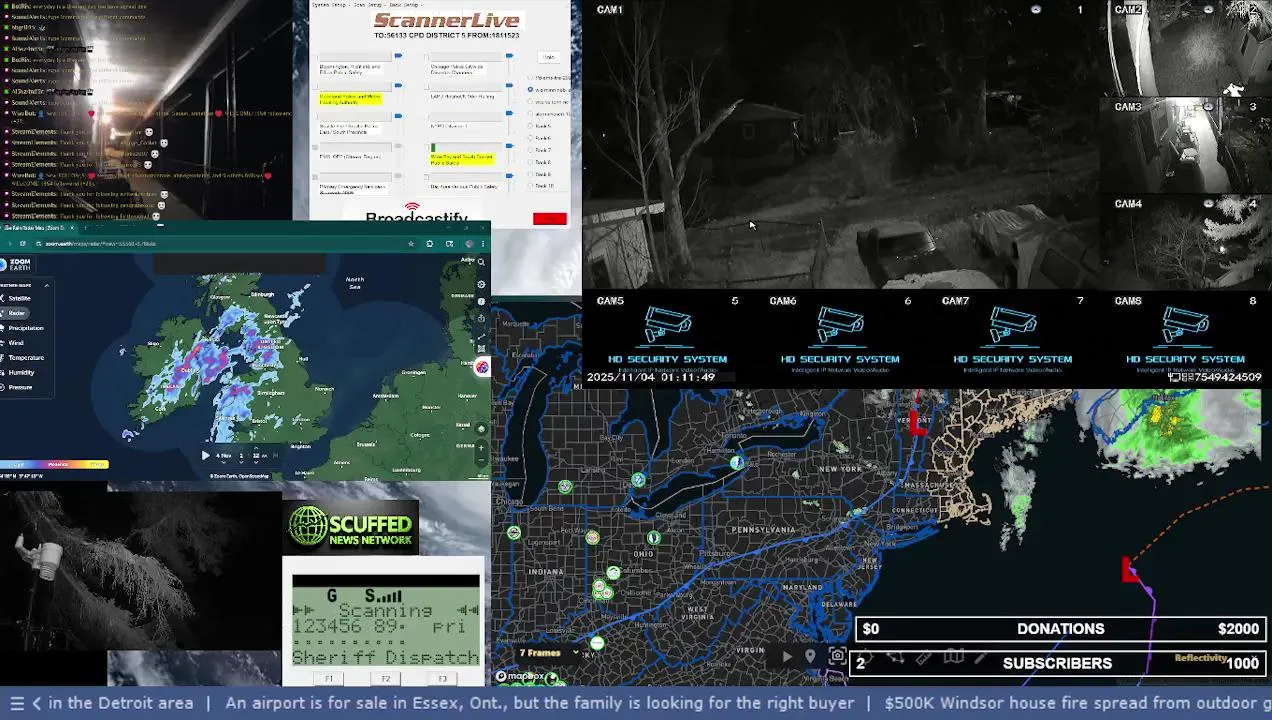Click Zoom Earth share icon

[x=481, y=317]
